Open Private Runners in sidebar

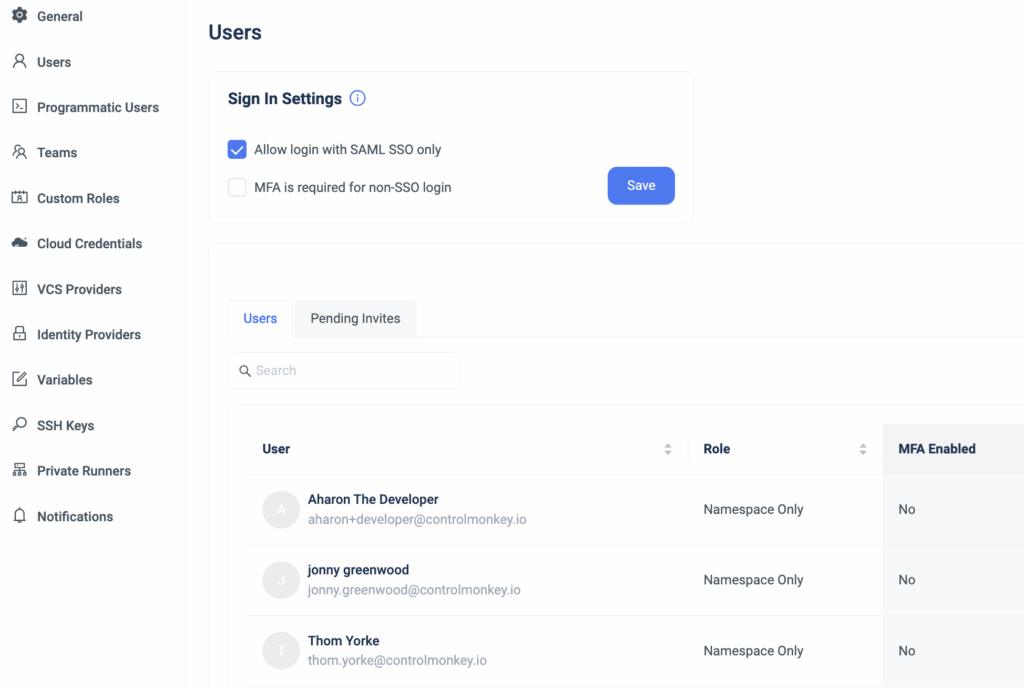pyautogui.click(x=84, y=471)
